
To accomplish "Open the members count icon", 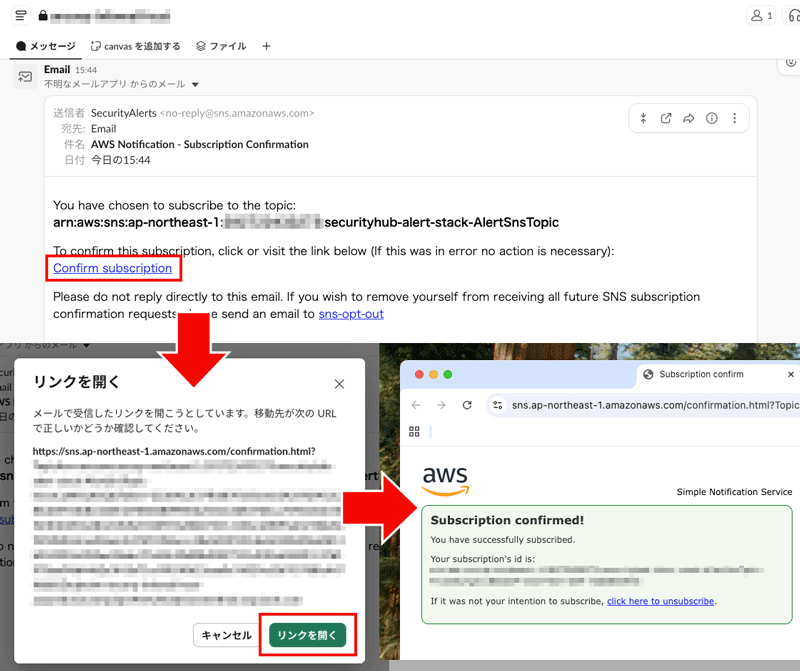I will [x=761, y=16].
